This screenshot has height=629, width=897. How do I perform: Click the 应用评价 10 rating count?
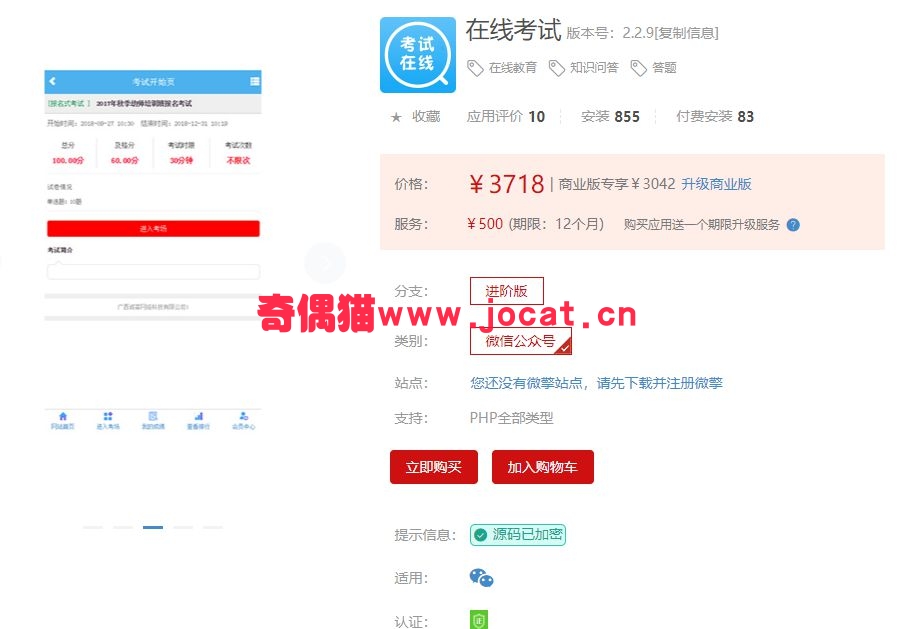pos(506,117)
